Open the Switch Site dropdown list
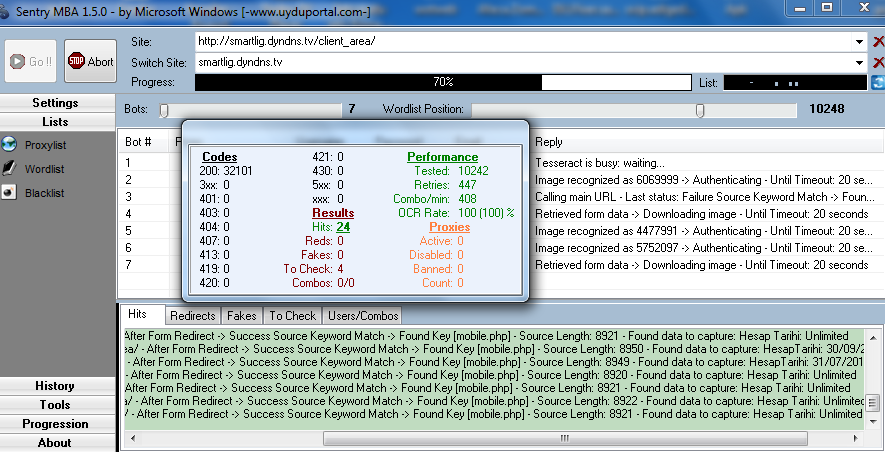 (859, 62)
